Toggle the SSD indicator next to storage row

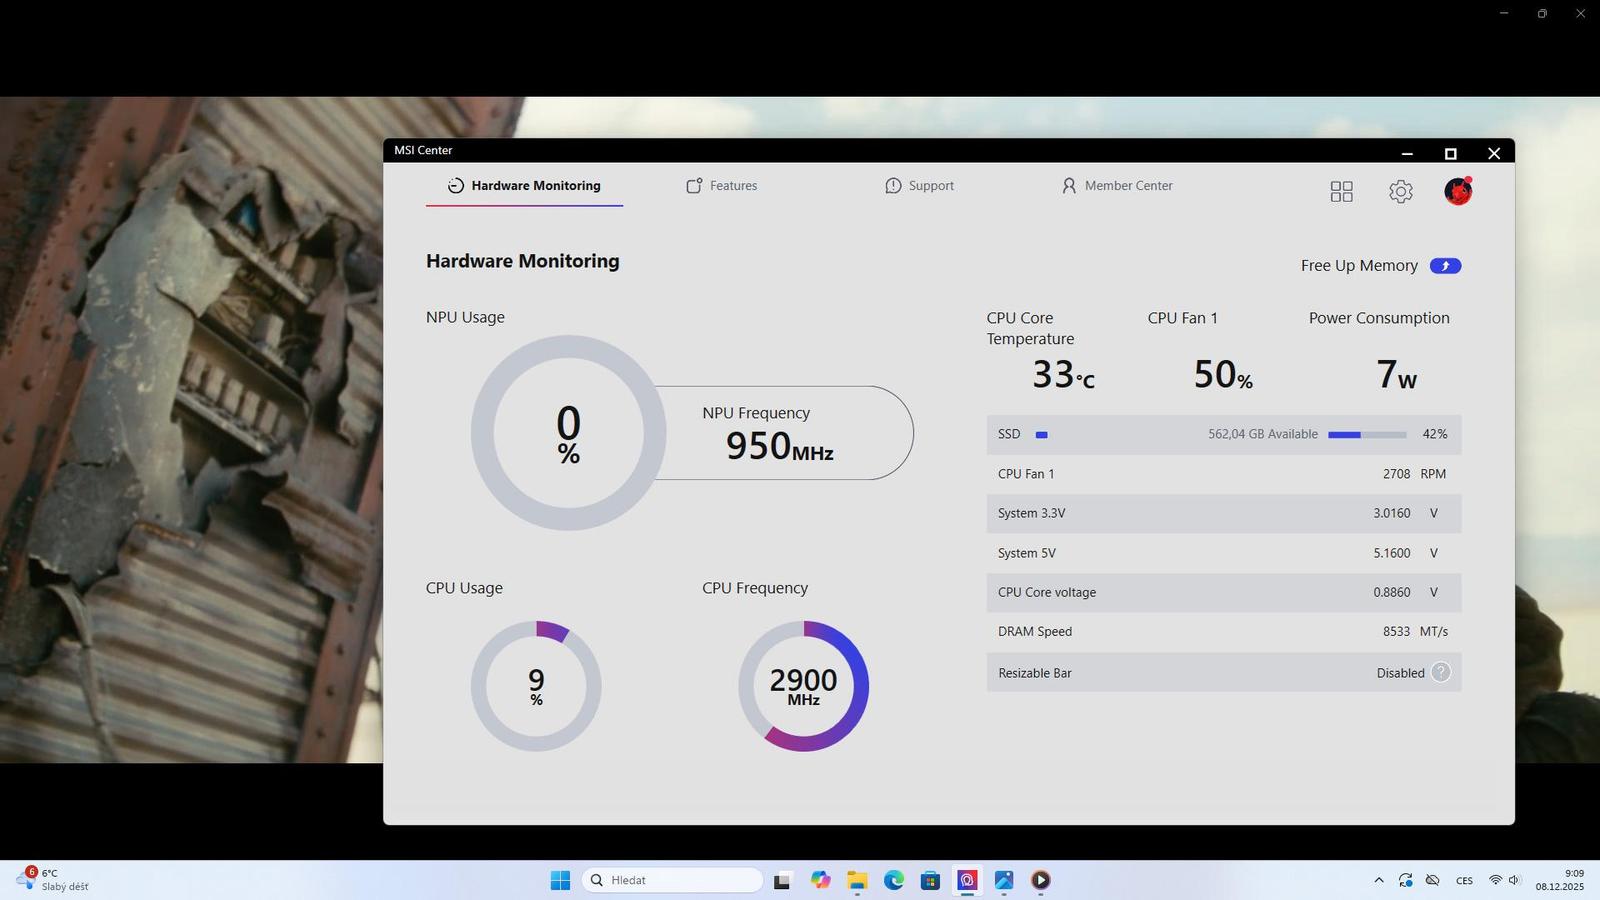pos(1041,434)
